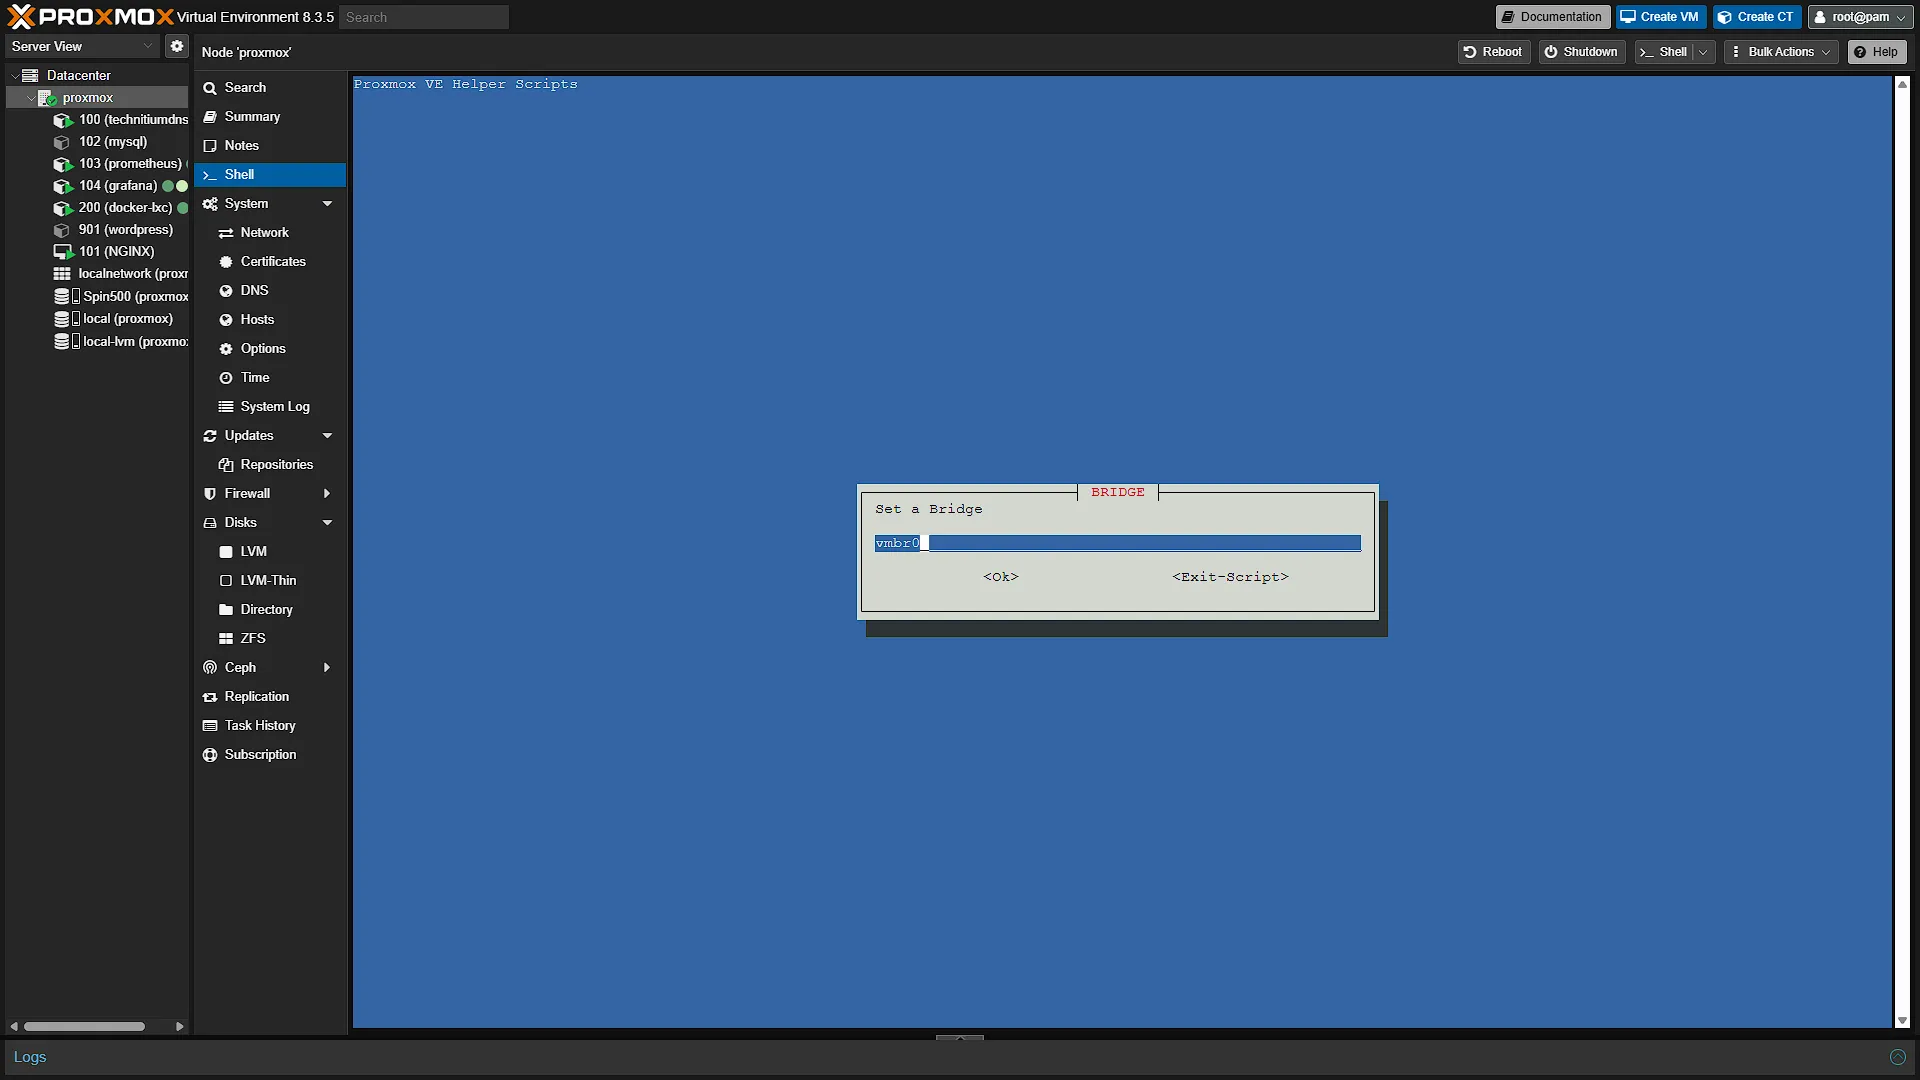Screen dimensions: 1920x1080
Task: Collapse the Disks section arrow
Action: [327, 523]
